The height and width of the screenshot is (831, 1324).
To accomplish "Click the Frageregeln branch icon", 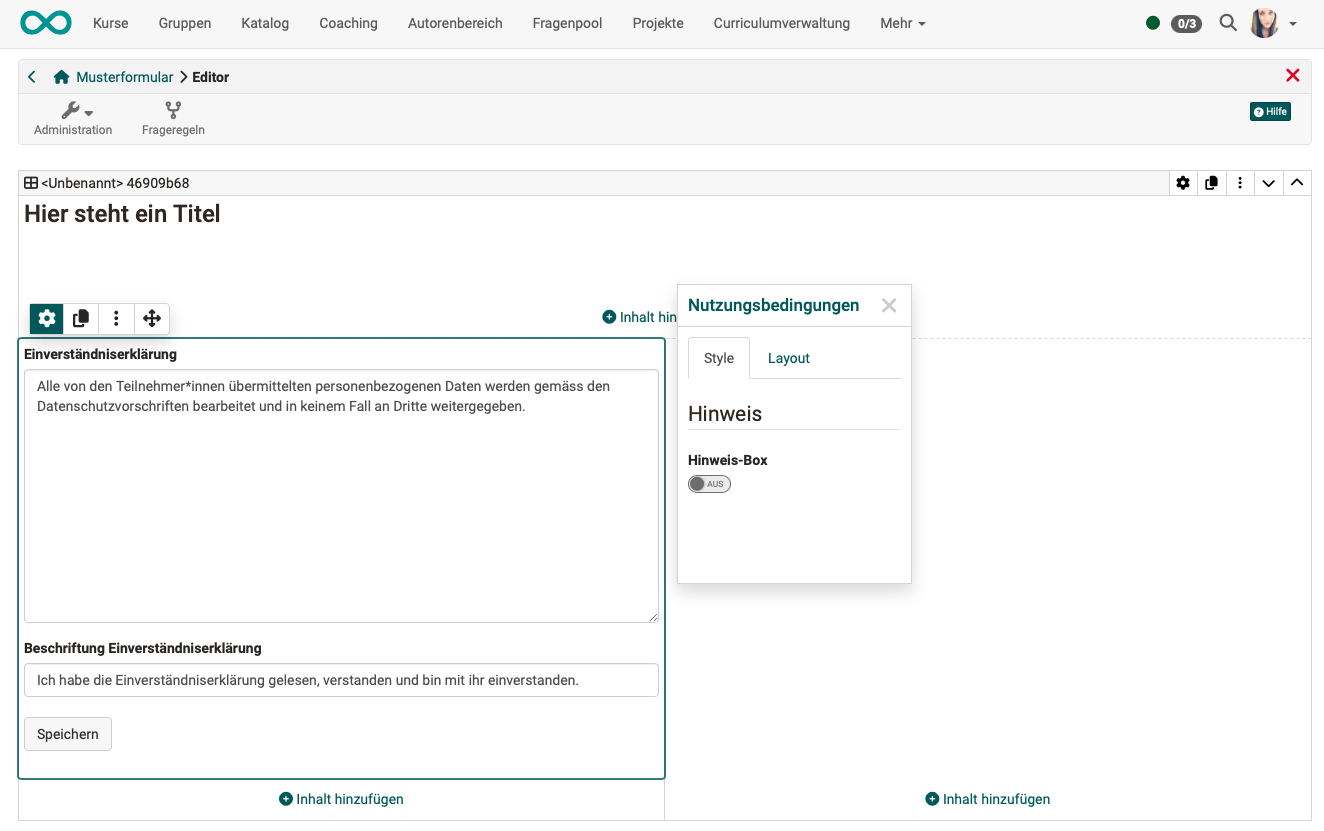I will coord(173,110).
